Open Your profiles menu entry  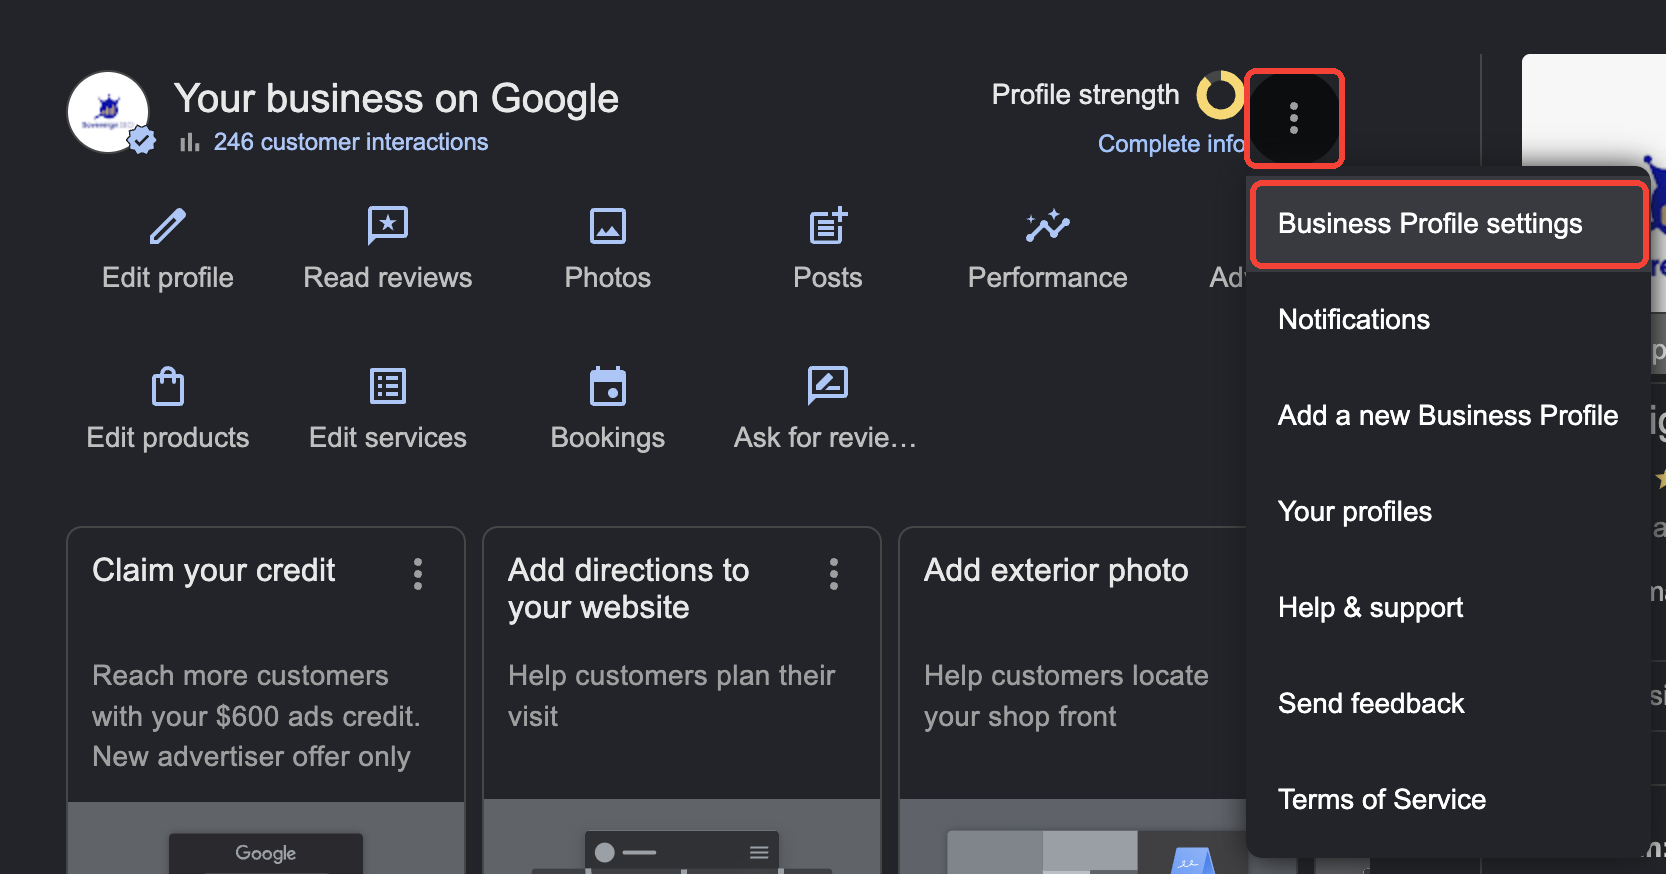[1448, 512]
